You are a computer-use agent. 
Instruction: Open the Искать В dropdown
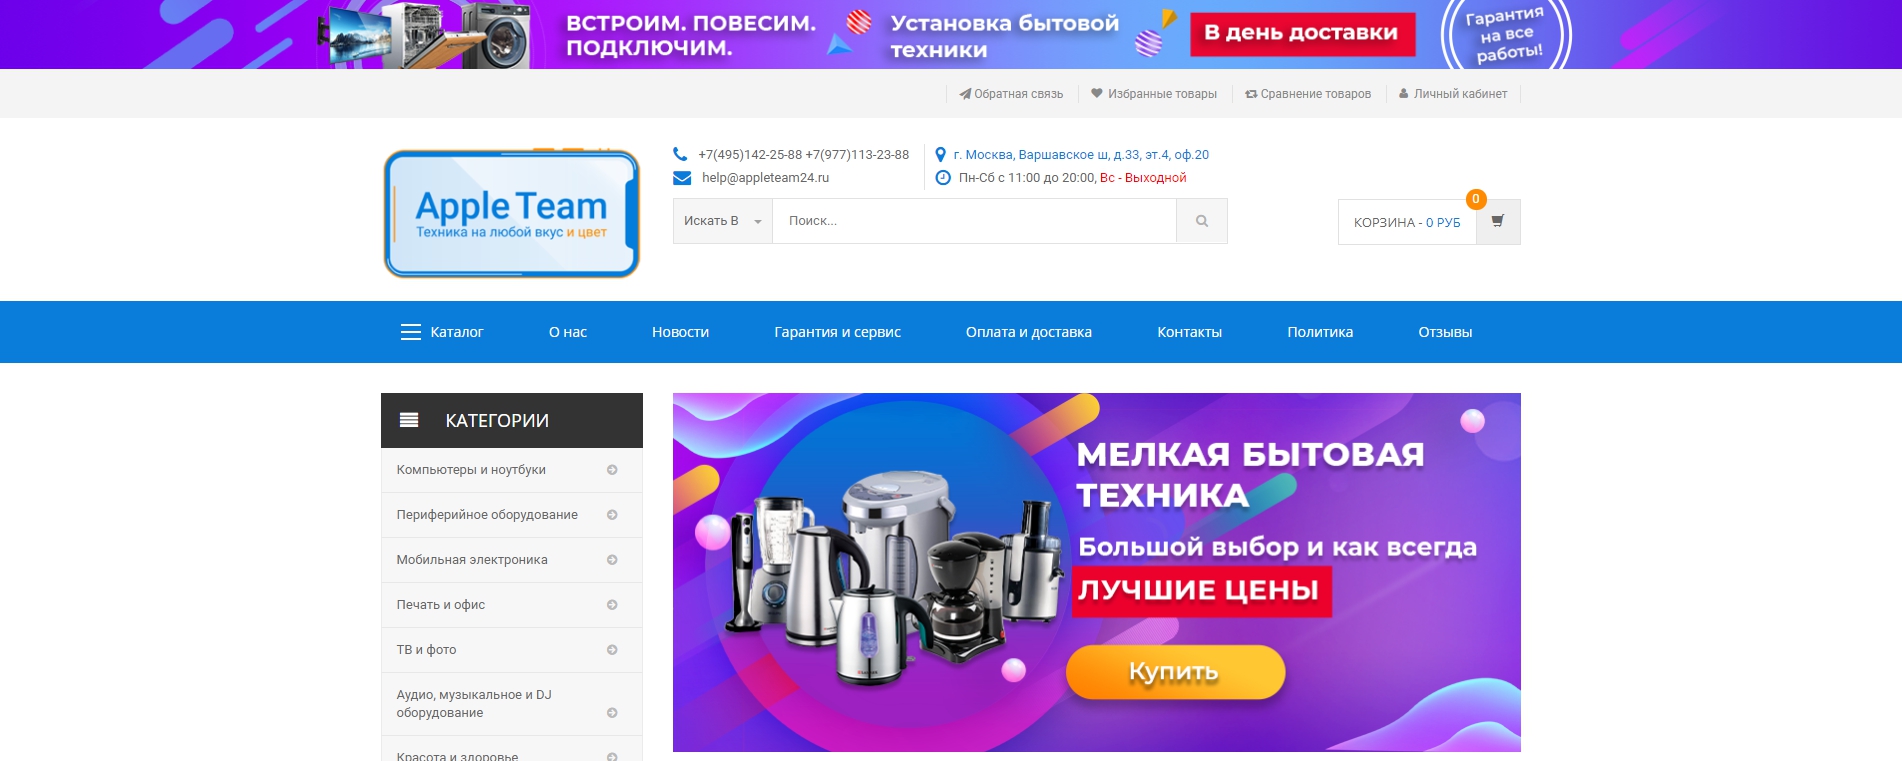[x=723, y=221]
